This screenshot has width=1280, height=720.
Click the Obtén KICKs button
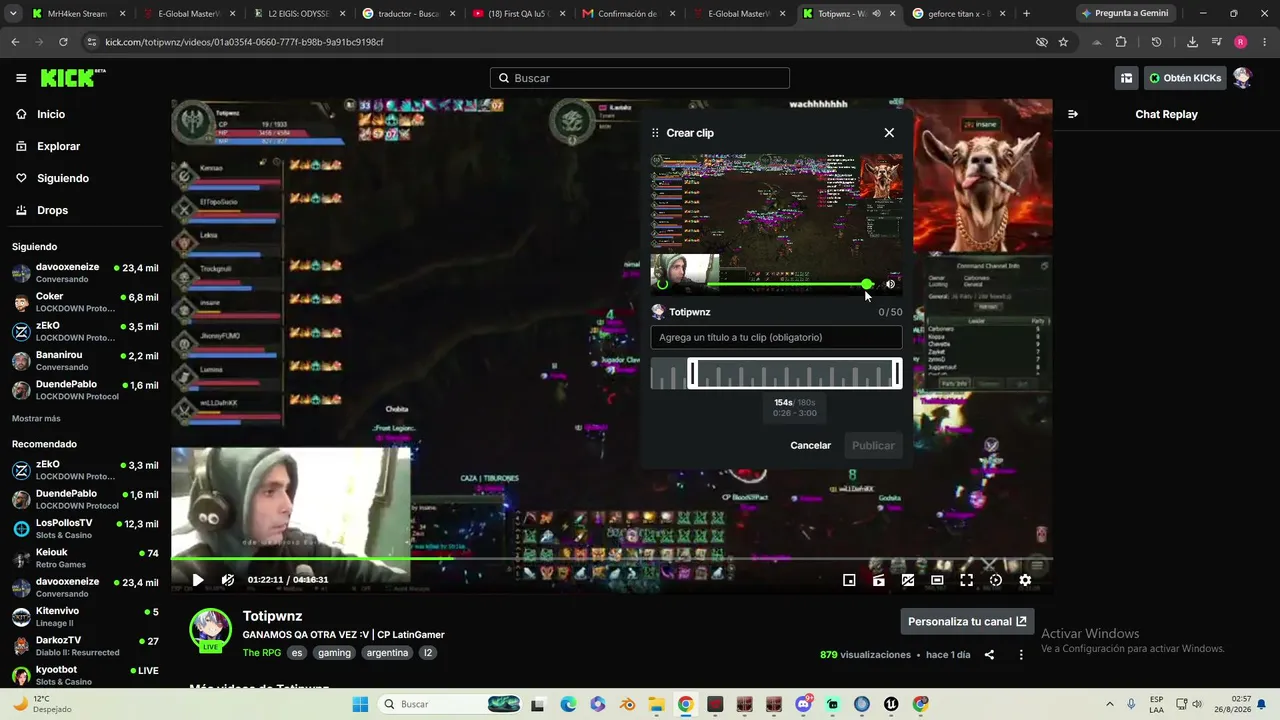tap(1185, 78)
